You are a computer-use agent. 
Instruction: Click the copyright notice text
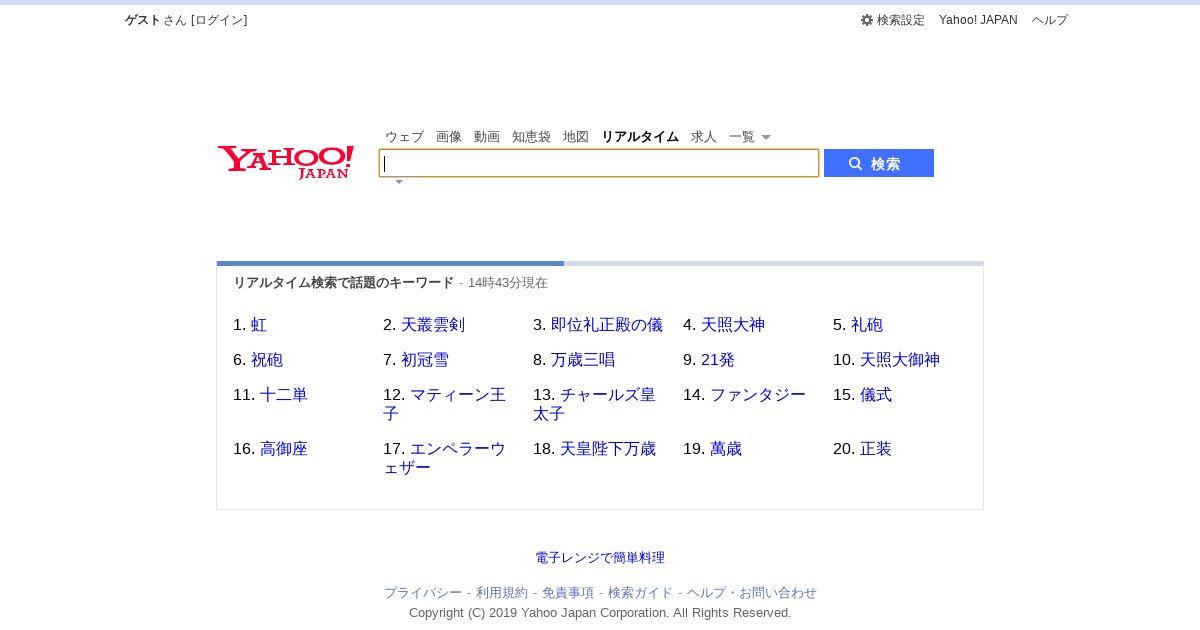[600, 613]
